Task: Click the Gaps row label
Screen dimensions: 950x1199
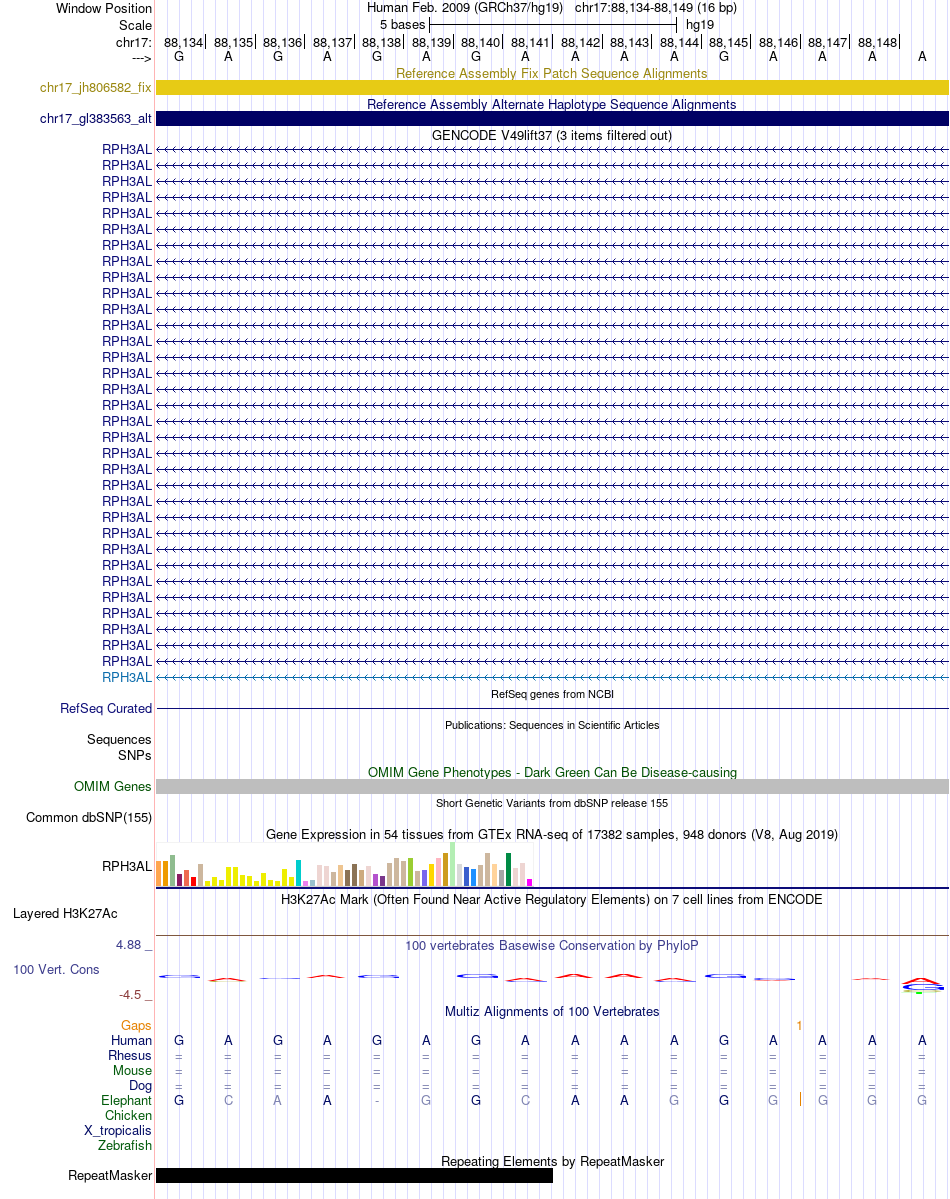Action: click(x=136, y=1025)
